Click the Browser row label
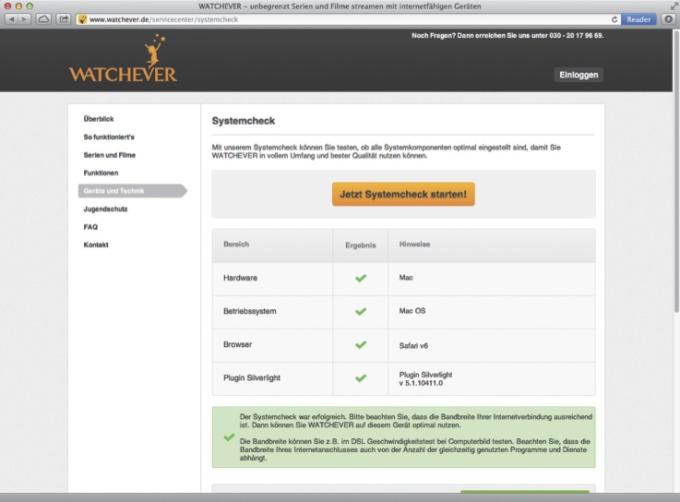The image size is (680, 502). pyautogui.click(x=237, y=345)
